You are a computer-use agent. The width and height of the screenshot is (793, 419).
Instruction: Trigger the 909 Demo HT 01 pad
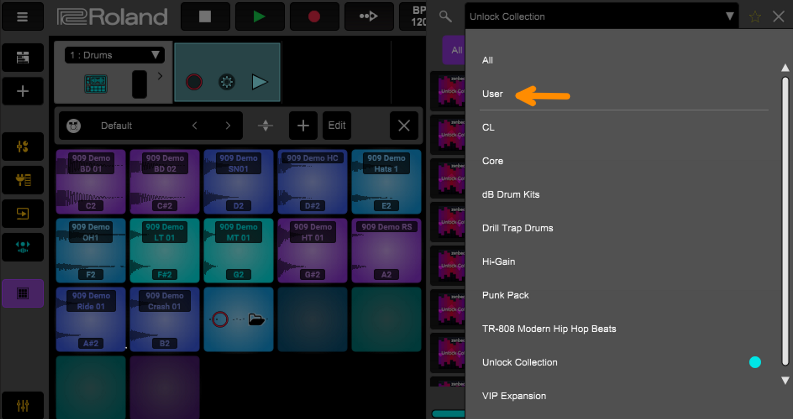(x=312, y=250)
